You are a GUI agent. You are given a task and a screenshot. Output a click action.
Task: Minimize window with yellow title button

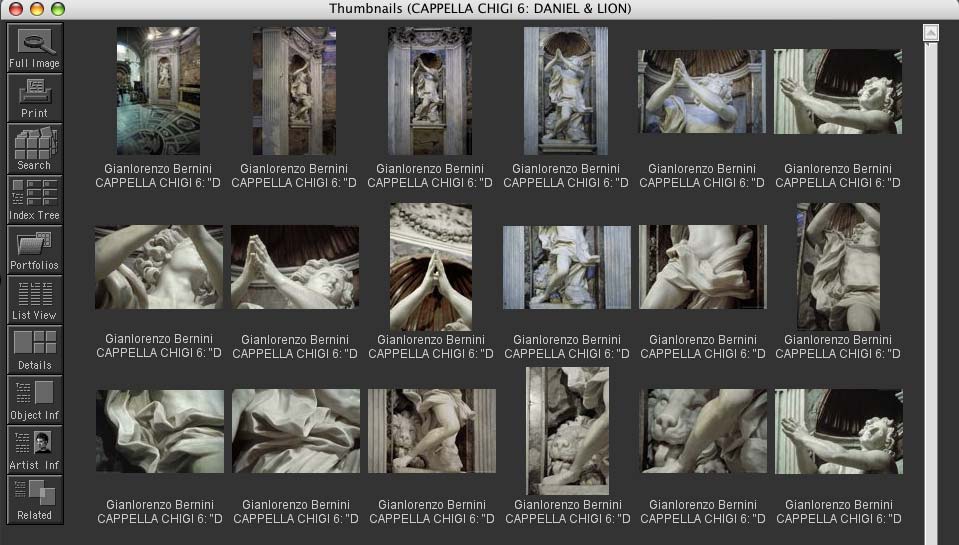click(x=37, y=9)
